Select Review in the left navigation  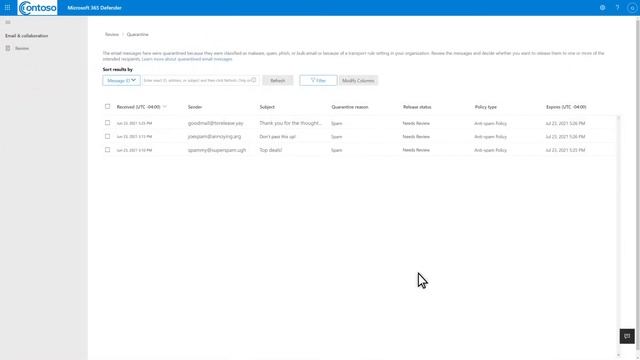[x=22, y=48]
